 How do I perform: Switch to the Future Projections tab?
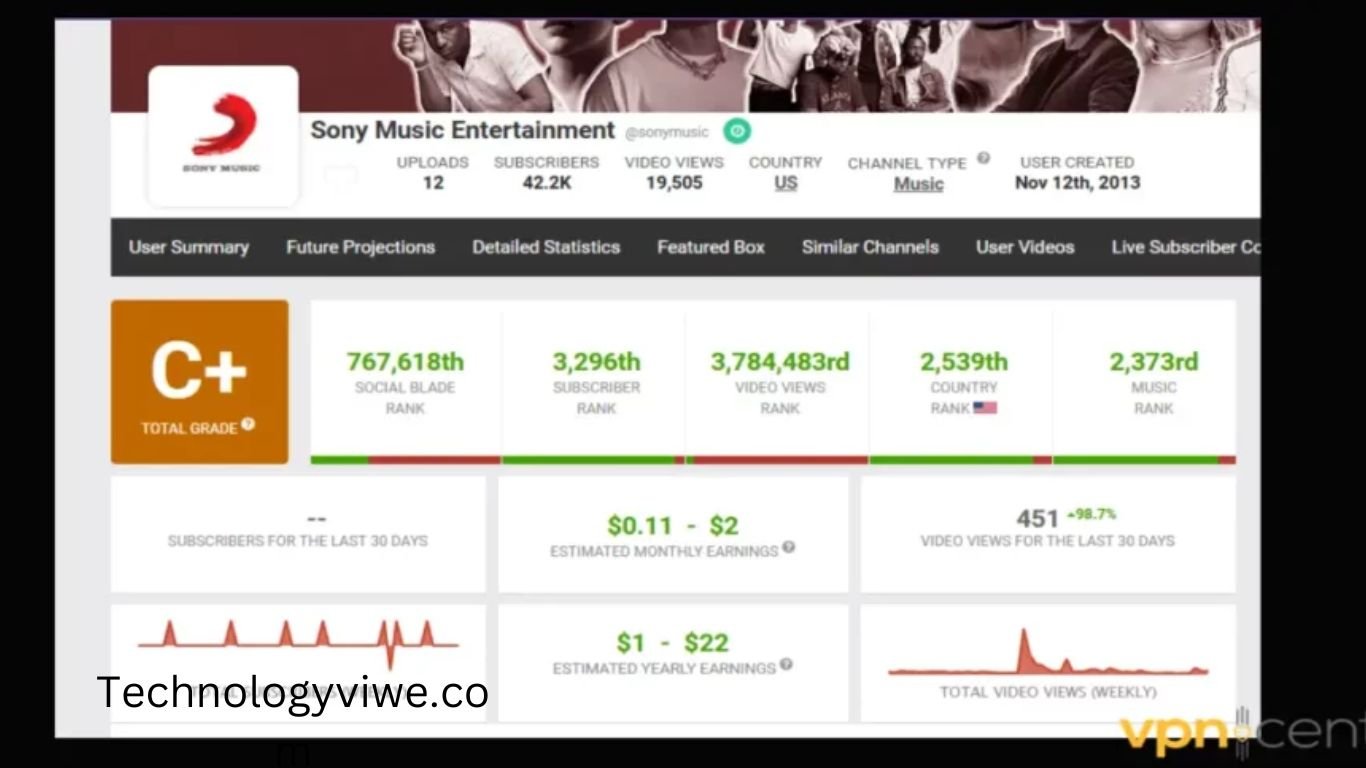pyautogui.click(x=360, y=247)
